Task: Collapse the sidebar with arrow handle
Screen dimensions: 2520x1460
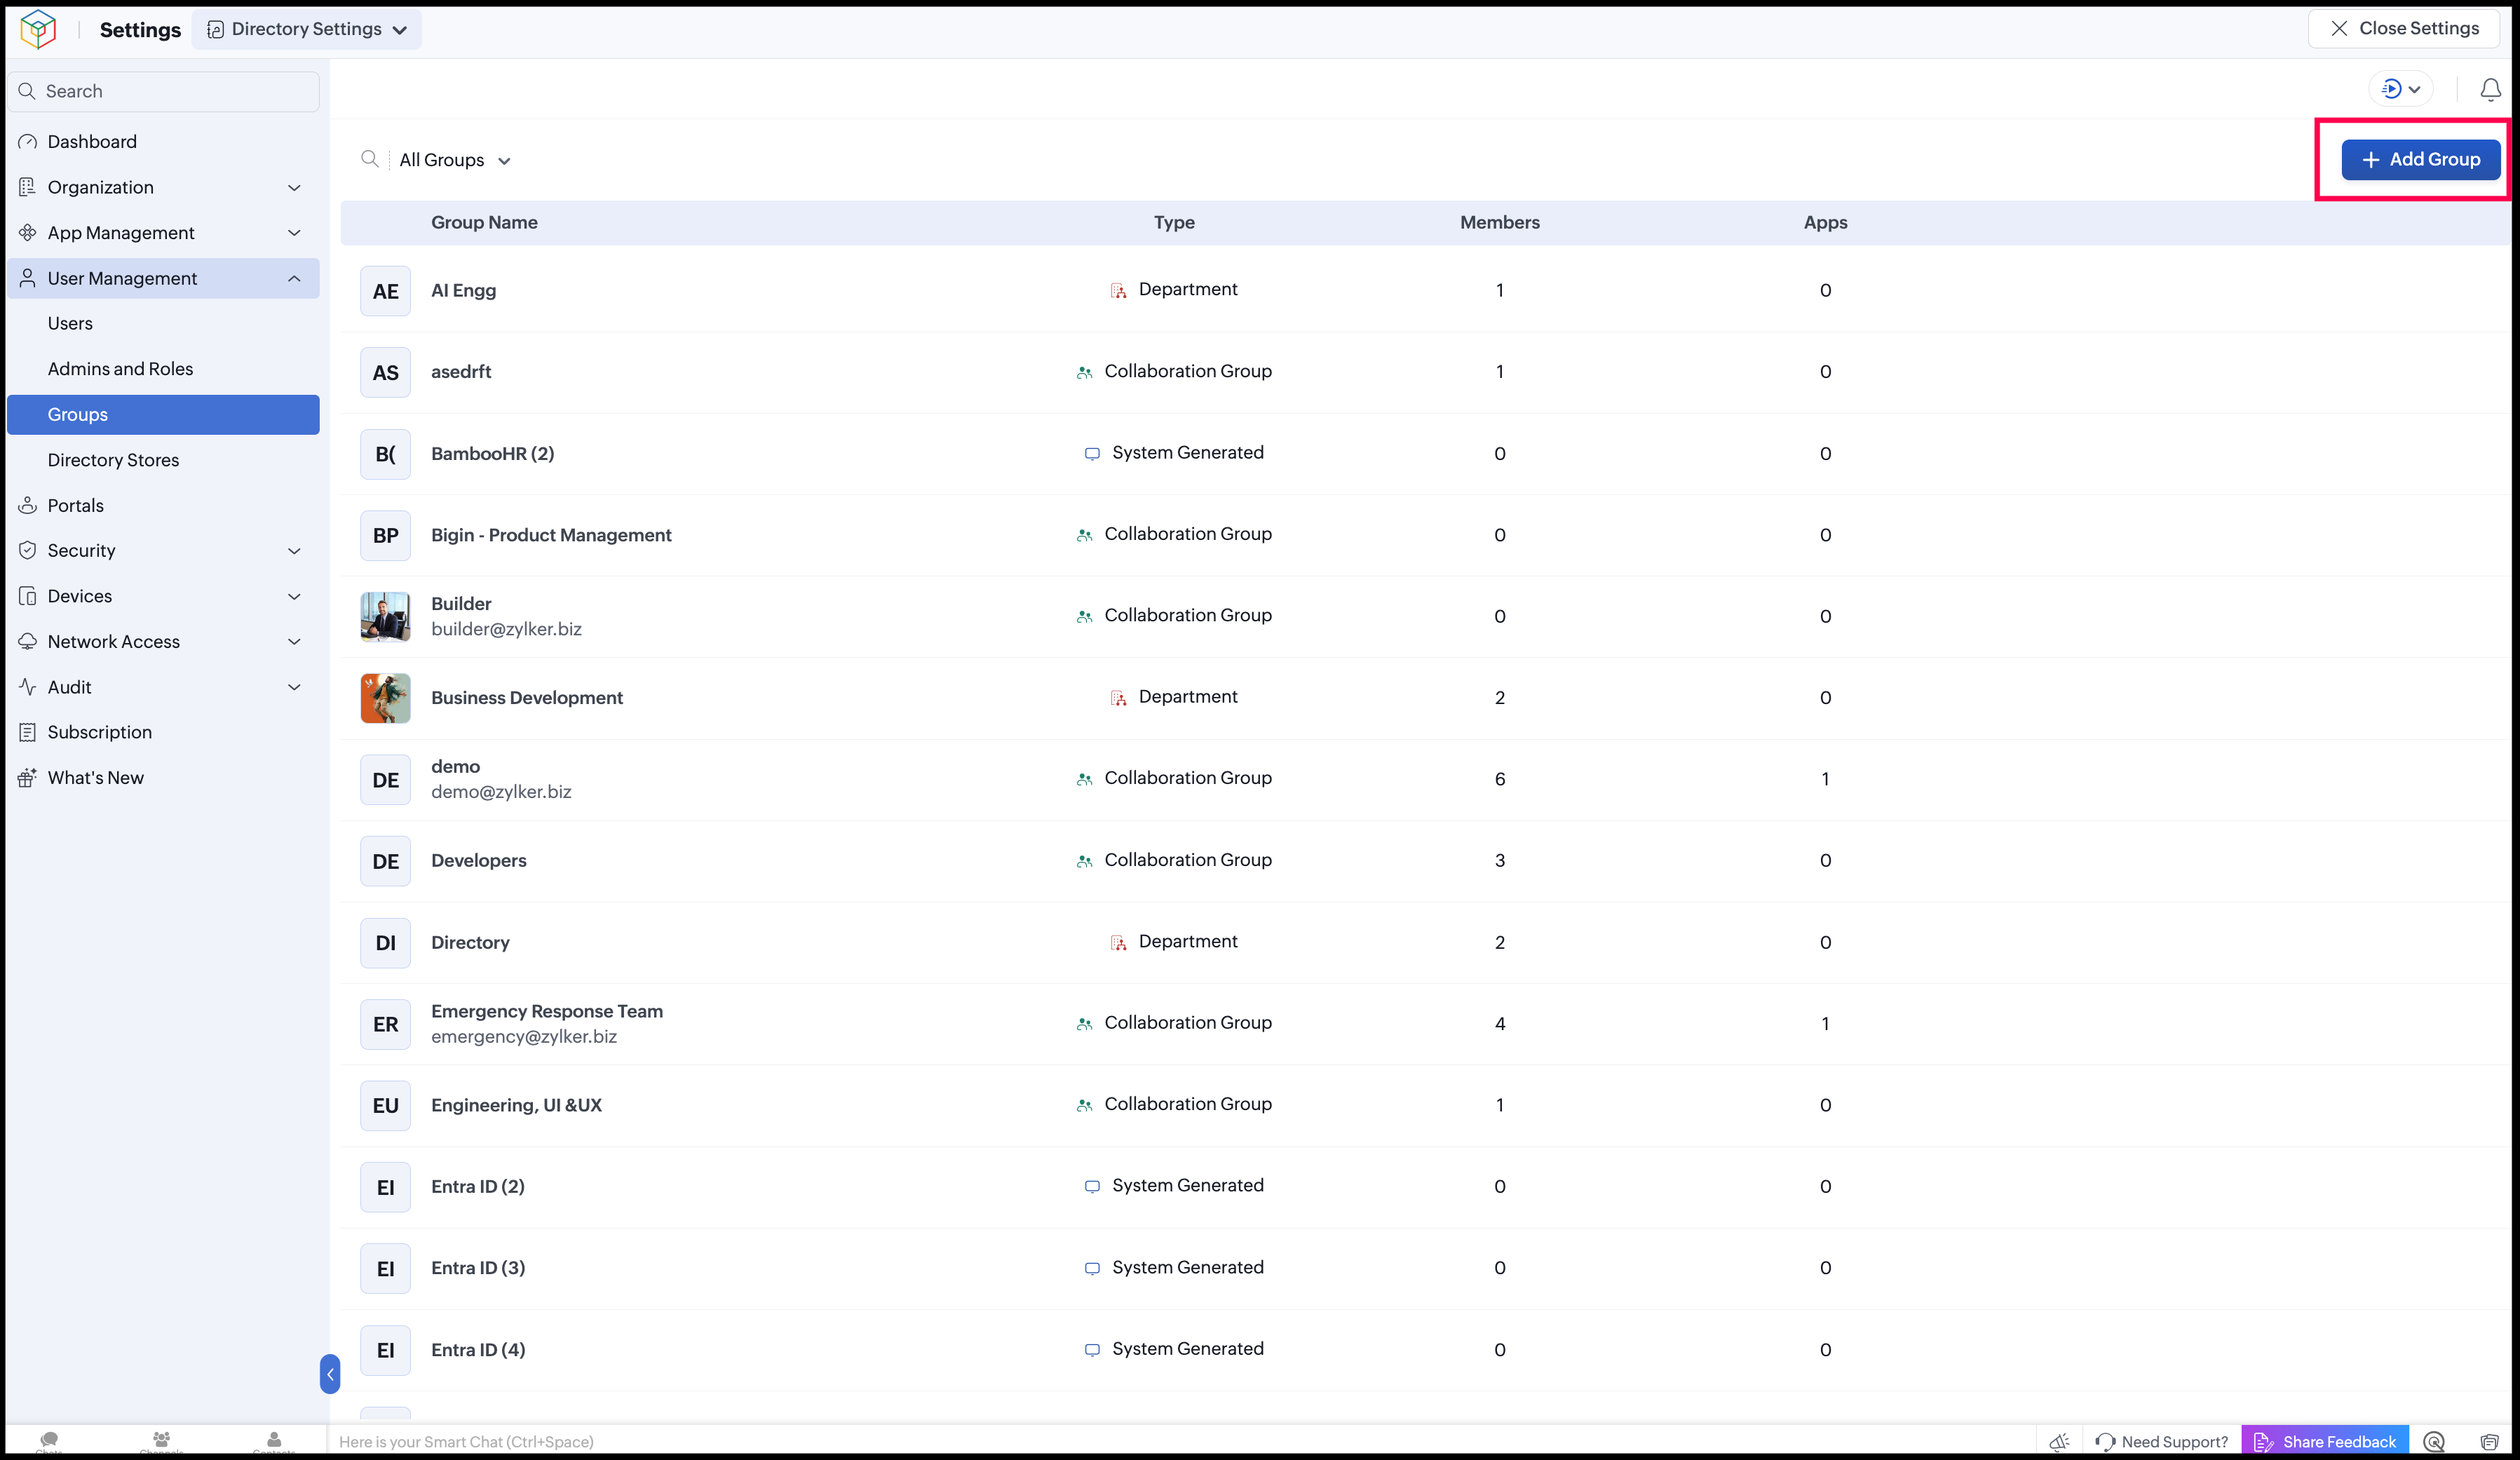Action: tap(330, 1374)
